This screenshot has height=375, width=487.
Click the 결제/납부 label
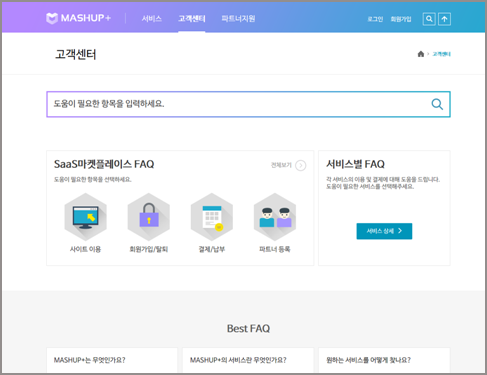(212, 249)
